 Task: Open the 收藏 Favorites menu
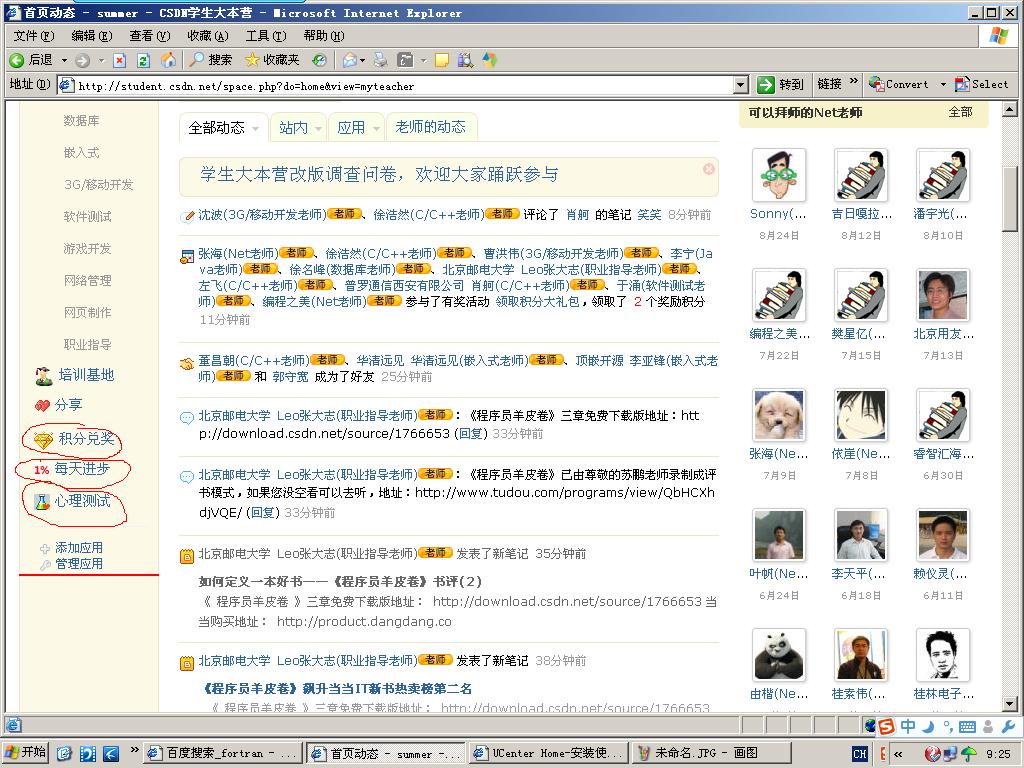point(208,36)
